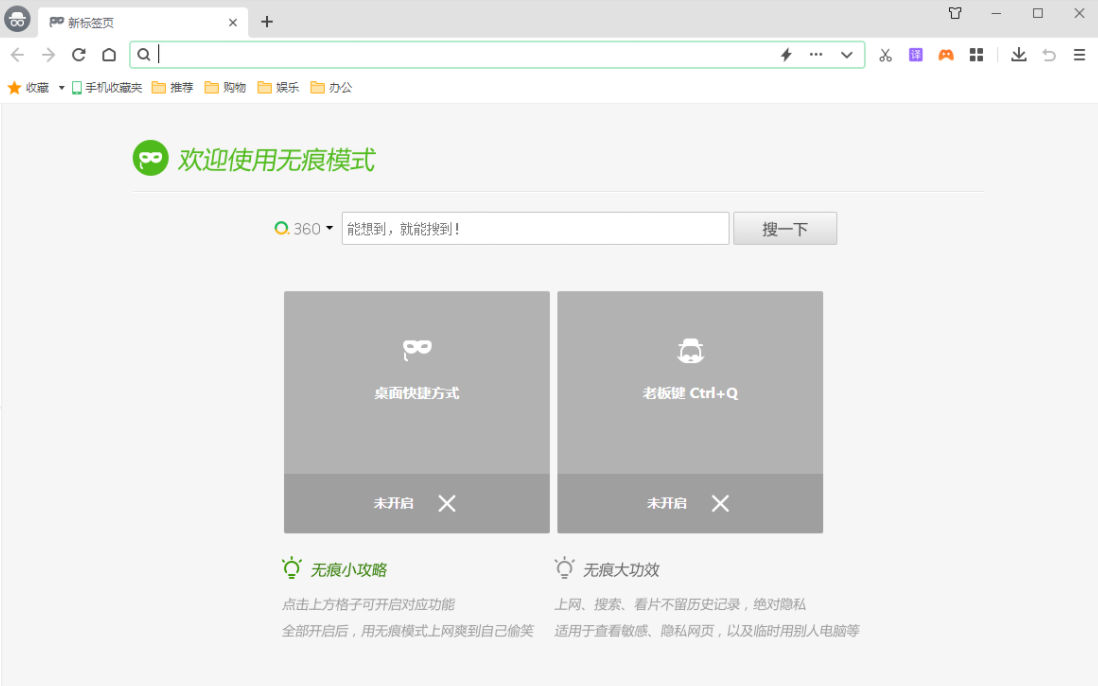
Task: Open the screenshot scissors tool
Action: coord(885,55)
